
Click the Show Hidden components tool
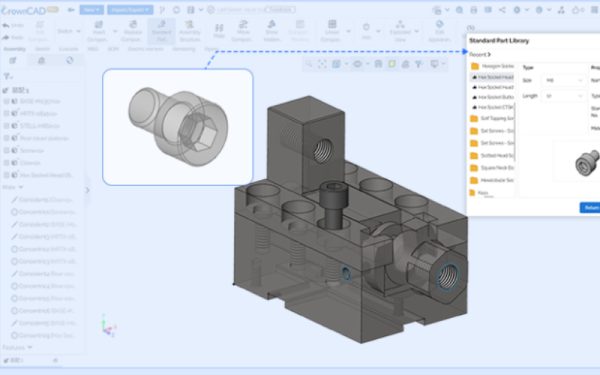pos(272,31)
